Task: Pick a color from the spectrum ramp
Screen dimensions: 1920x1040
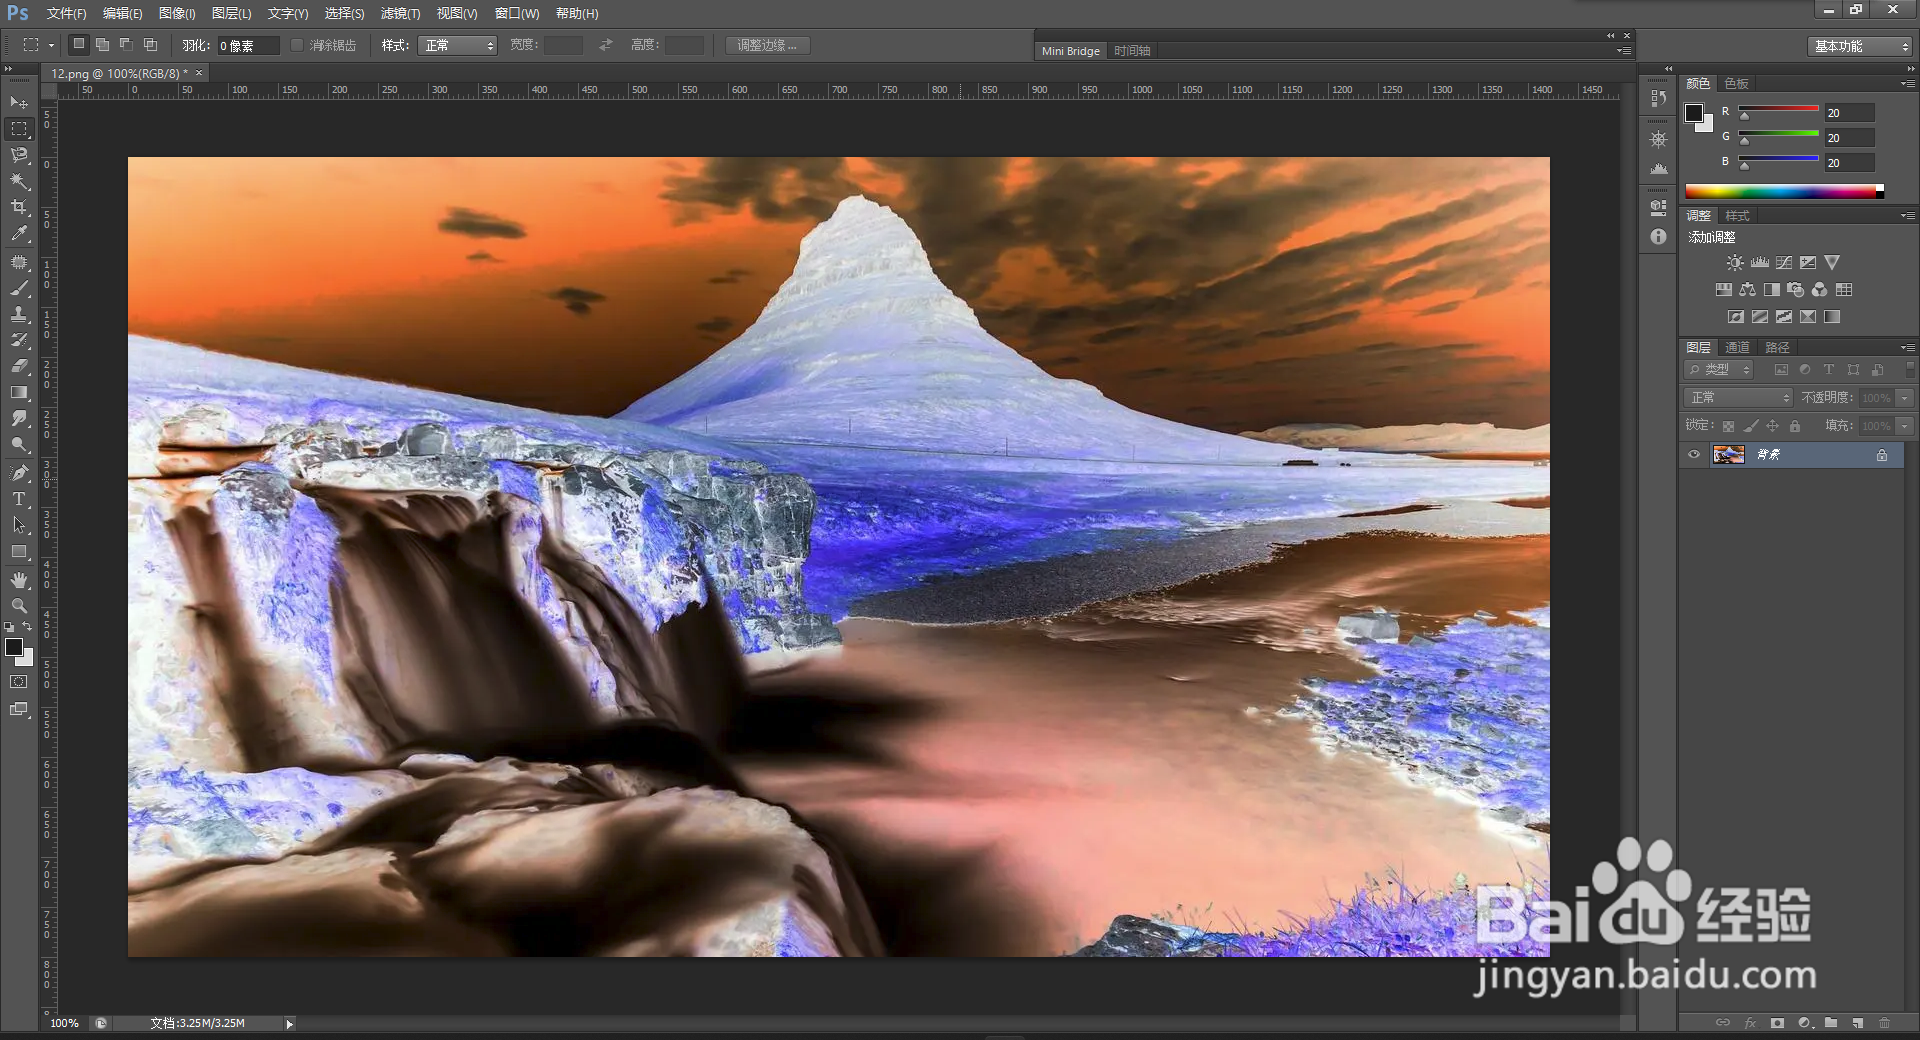Action: pos(1784,192)
